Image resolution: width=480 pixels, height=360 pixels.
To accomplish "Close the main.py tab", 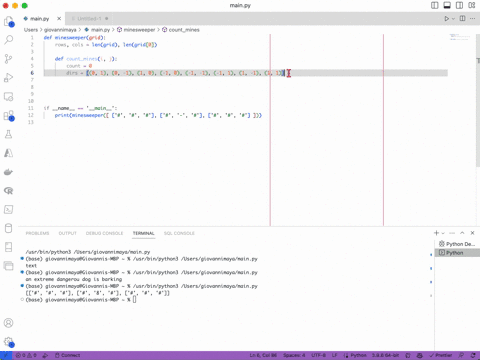I will 59,19.
